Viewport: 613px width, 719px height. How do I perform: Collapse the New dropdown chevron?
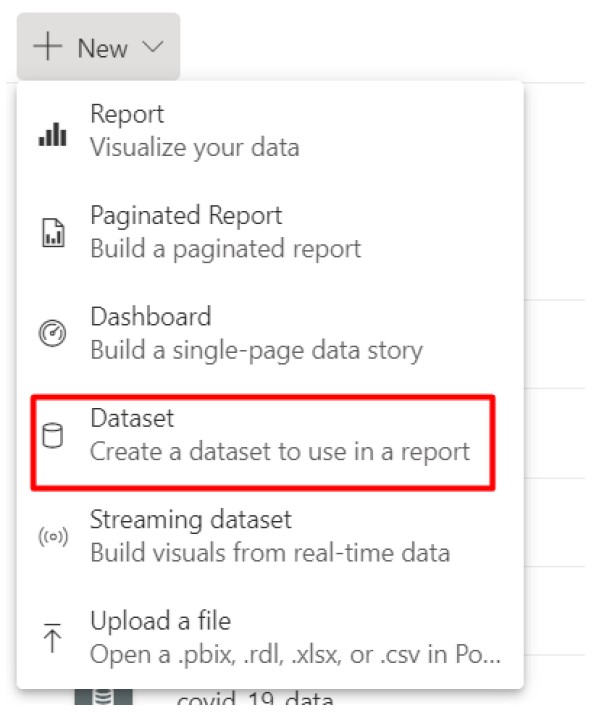(153, 46)
